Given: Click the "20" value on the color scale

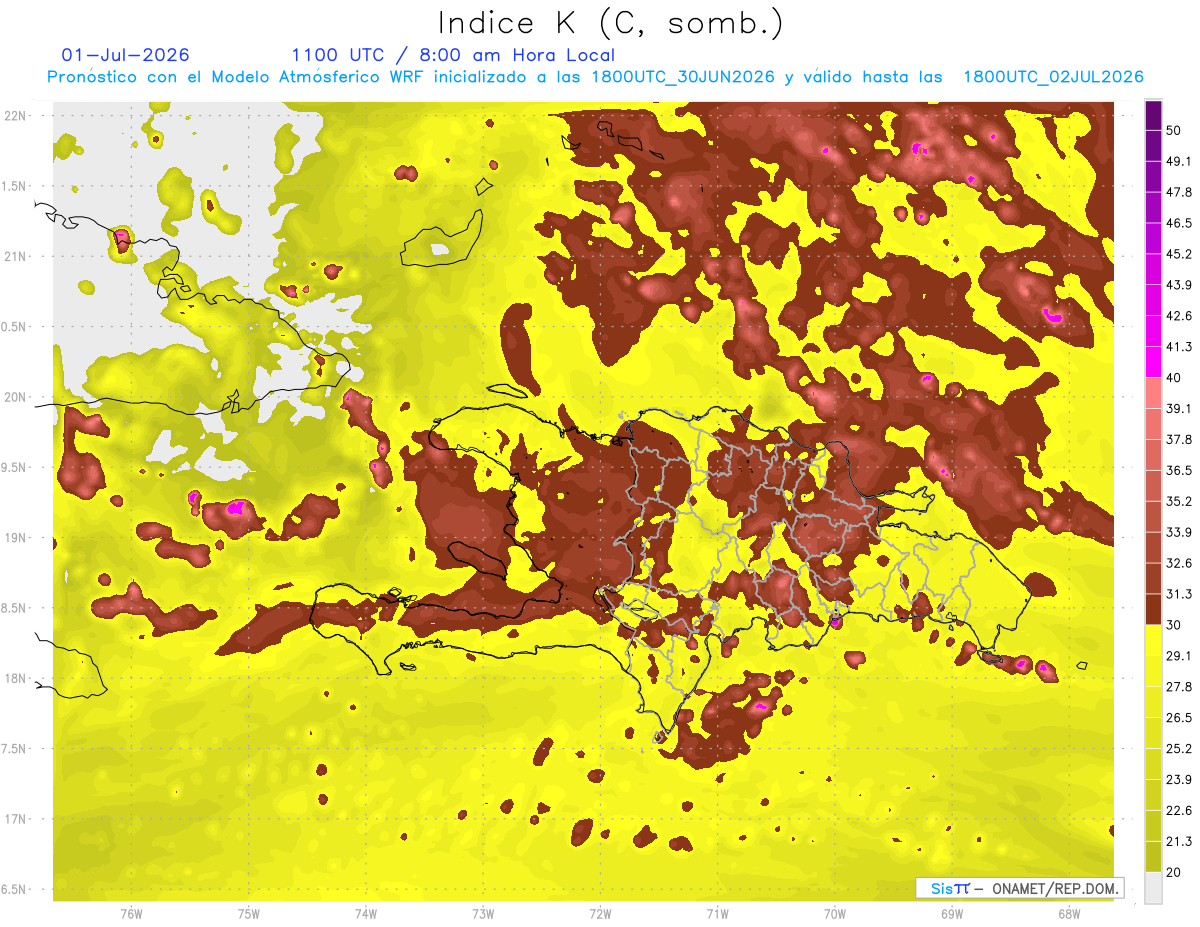Looking at the screenshot, I should 1175,872.
